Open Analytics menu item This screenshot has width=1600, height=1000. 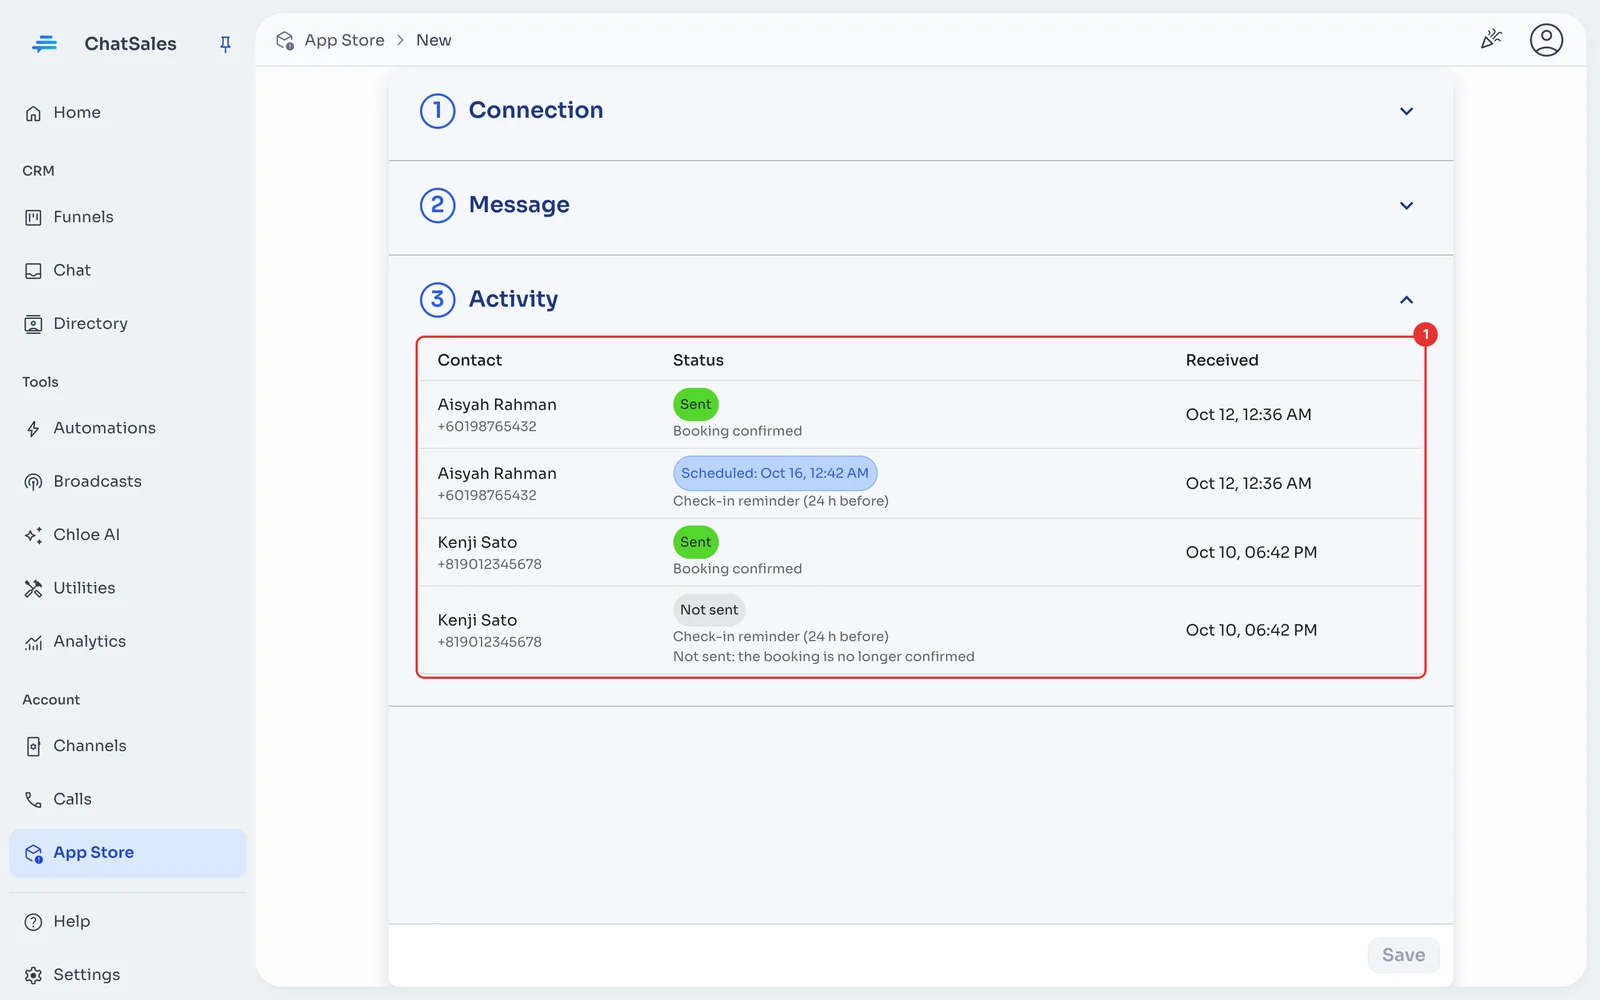click(127, 642)
